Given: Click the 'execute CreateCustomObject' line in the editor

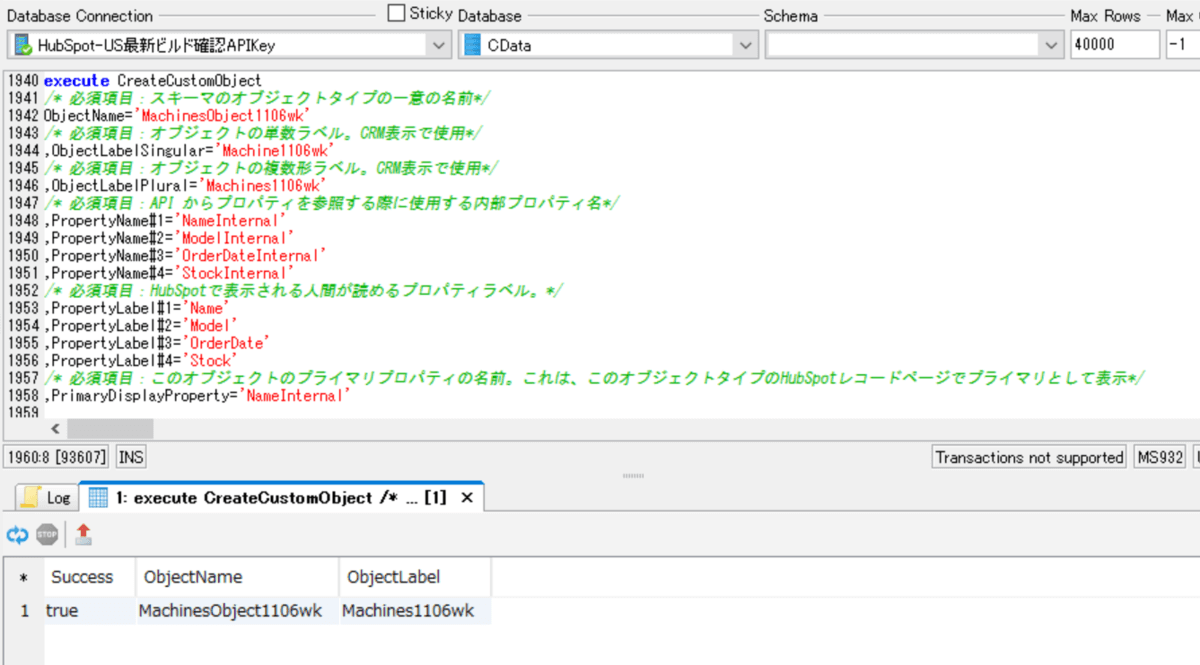Looking at the screenshot, I should point(152,80).
